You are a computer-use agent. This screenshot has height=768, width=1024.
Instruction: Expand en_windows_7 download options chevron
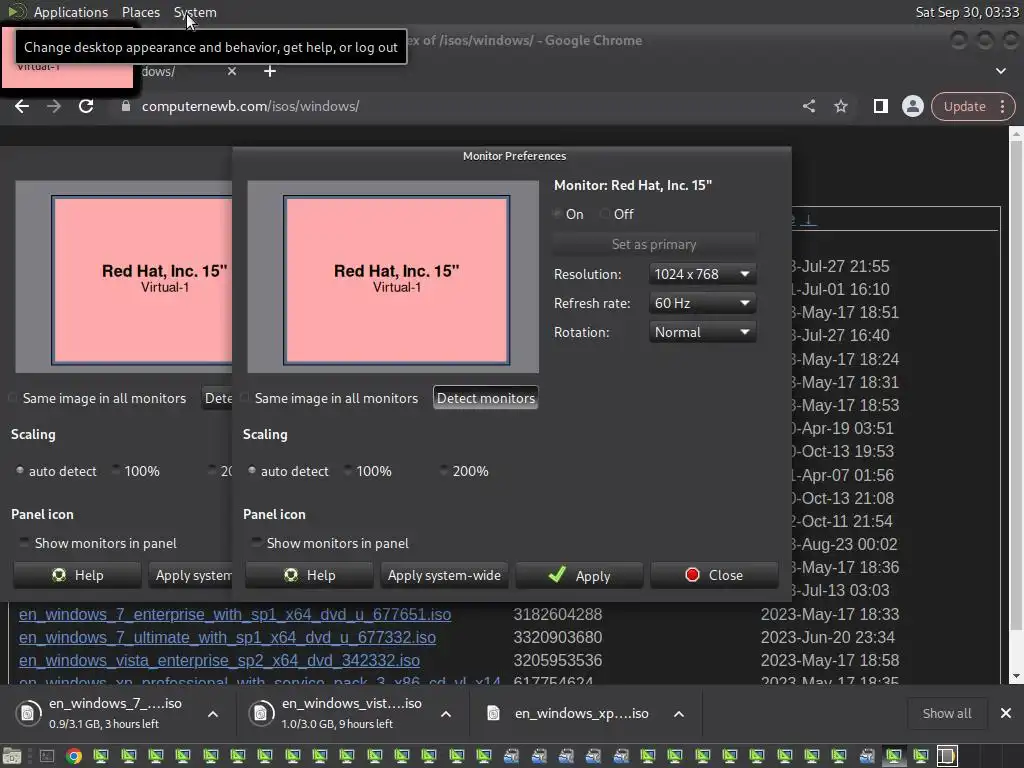213,714
